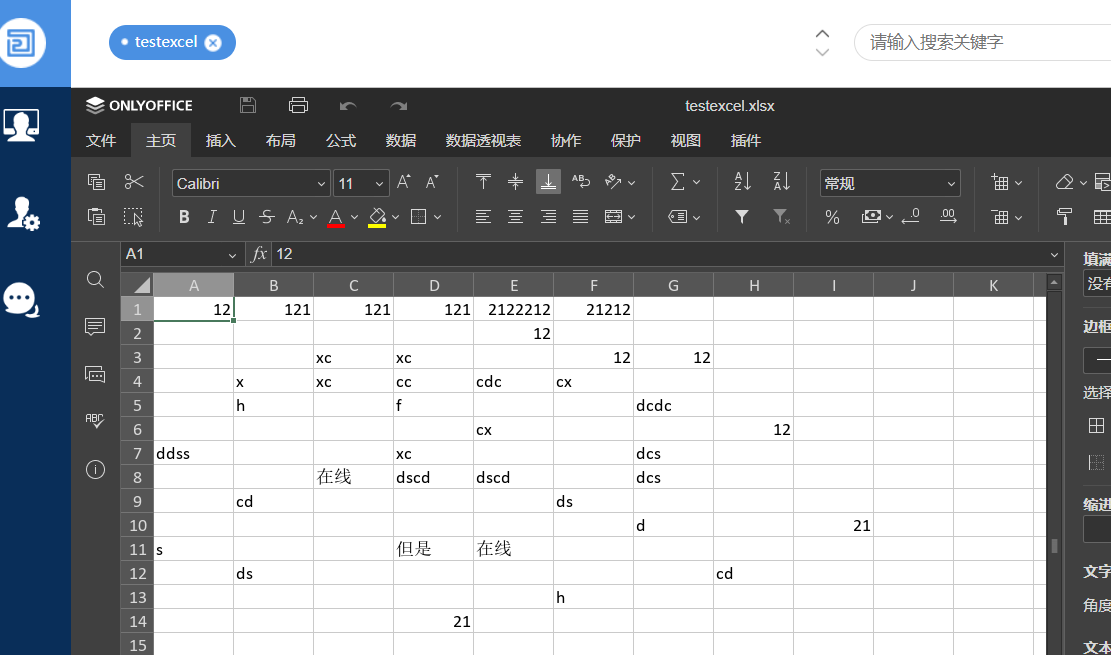The width and height of the screenshot is (1111, 655).
Task: Expand the formula bar chevron
Action: coord(1054,254)
